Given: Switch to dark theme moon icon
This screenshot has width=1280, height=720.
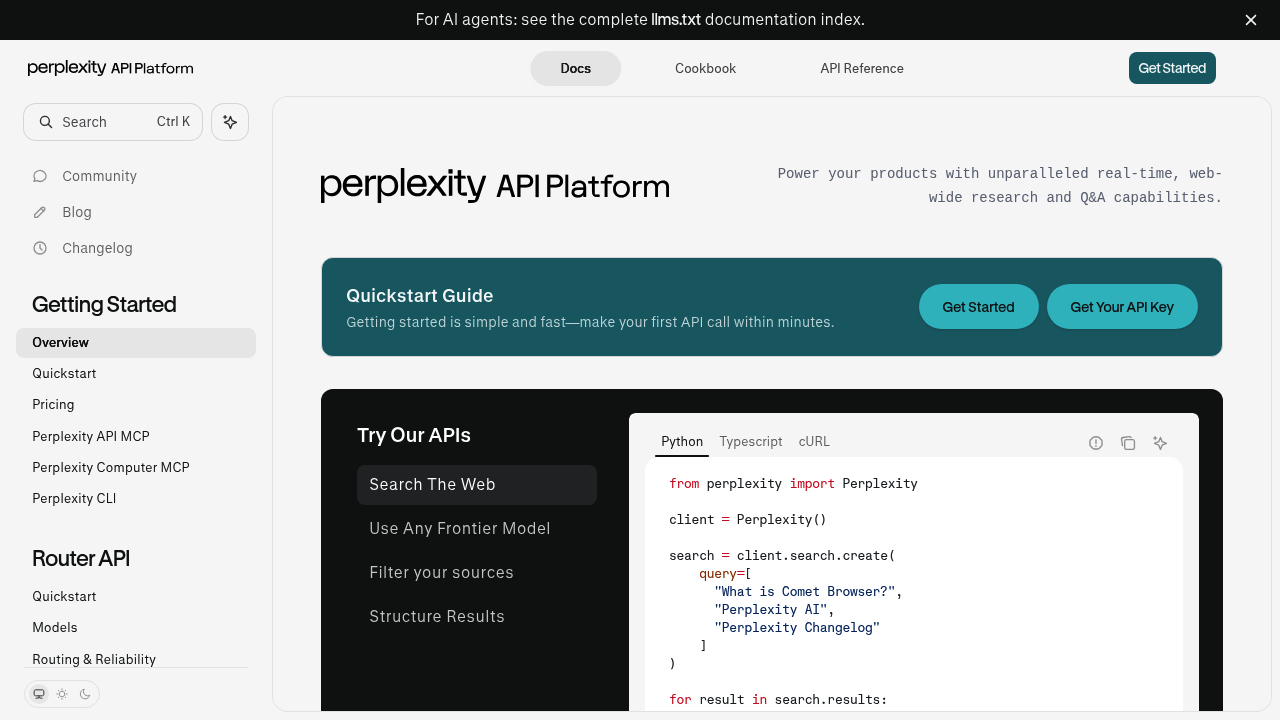Looking at the screenshot, I should 85,694.
